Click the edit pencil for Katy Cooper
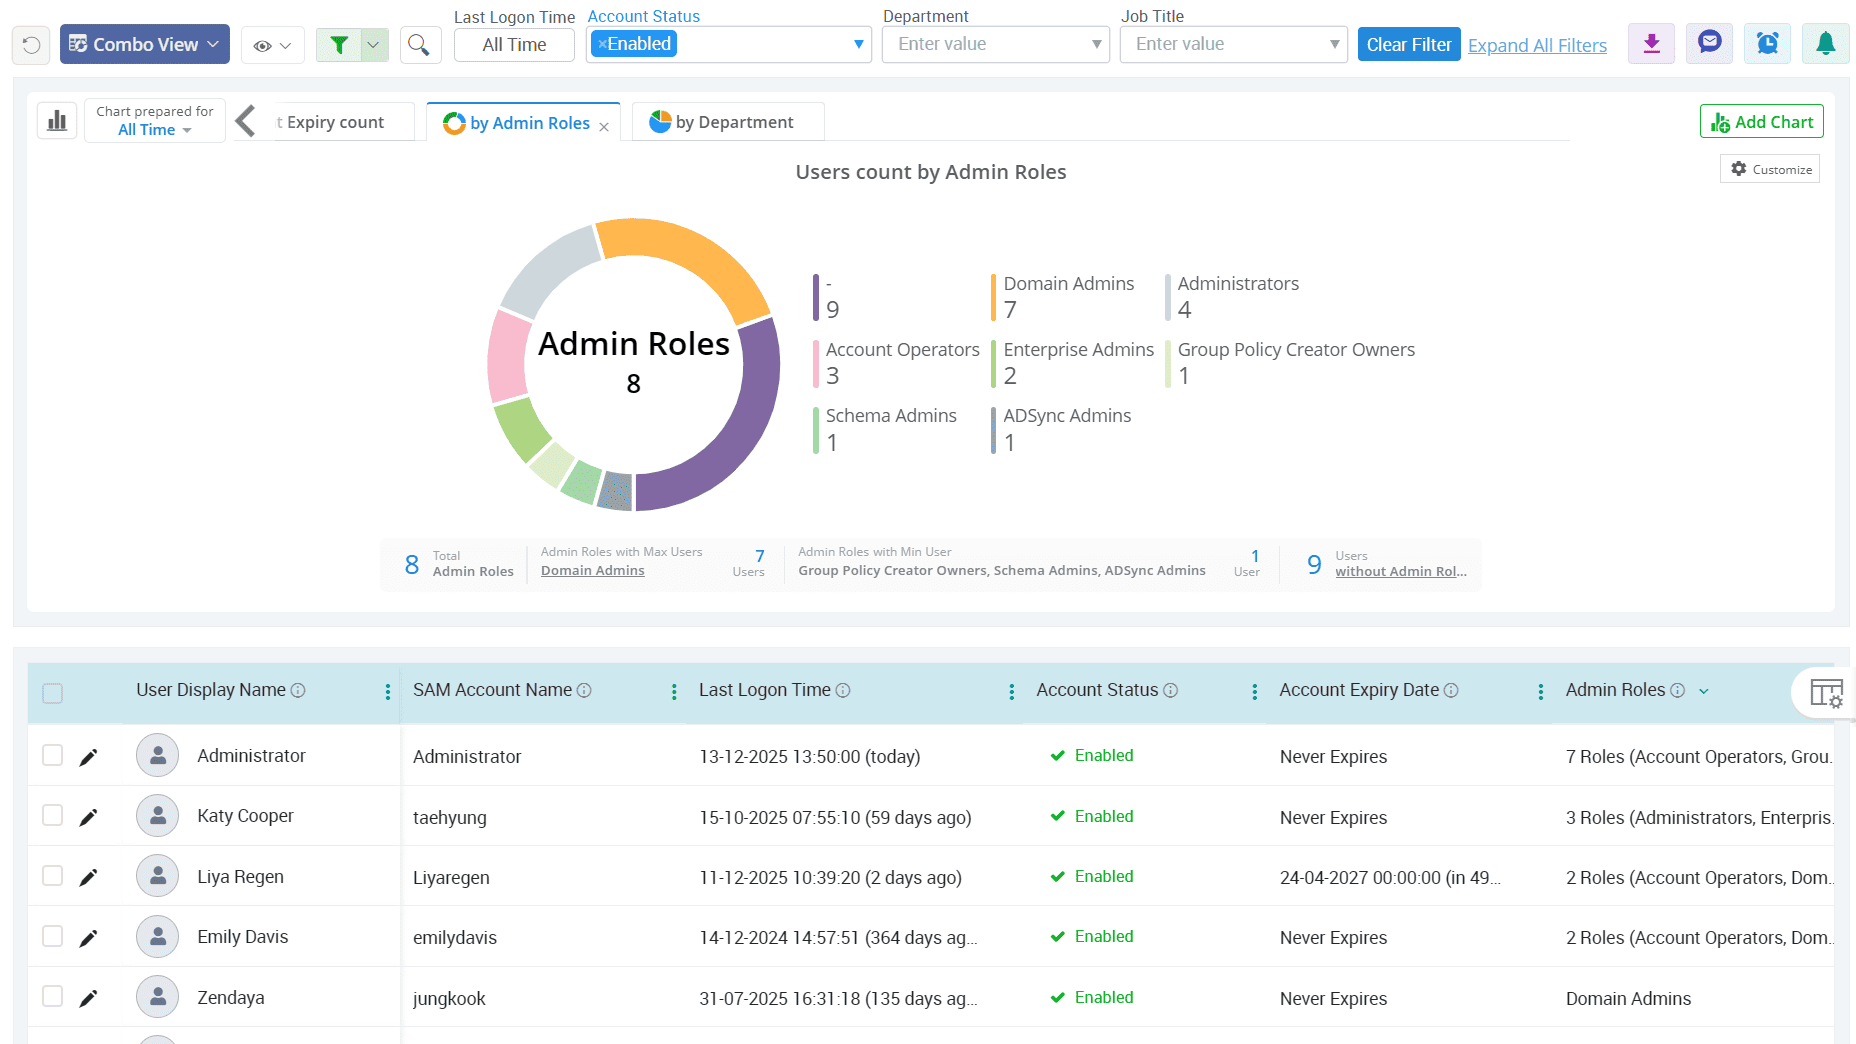 88,817
